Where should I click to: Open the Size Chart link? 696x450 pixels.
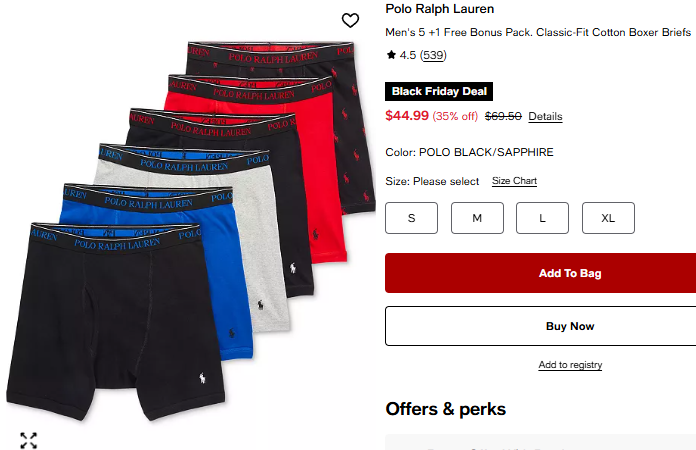[514, 181]
